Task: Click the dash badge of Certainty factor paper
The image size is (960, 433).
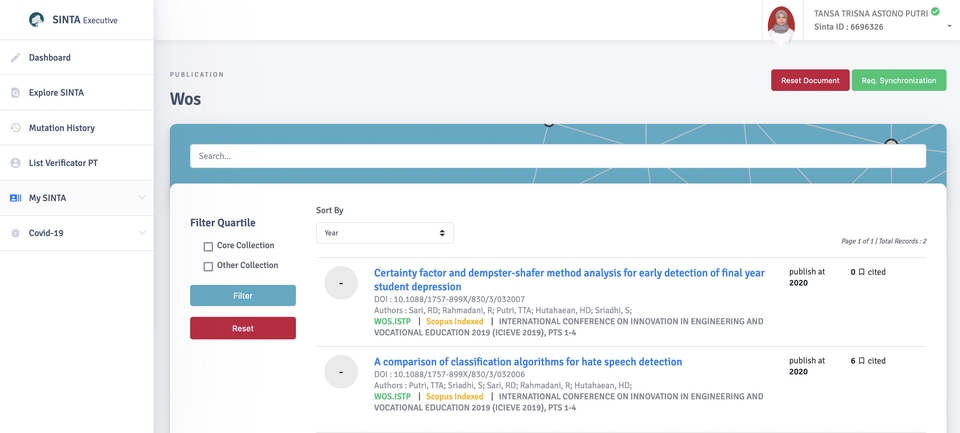Action: 341,283
